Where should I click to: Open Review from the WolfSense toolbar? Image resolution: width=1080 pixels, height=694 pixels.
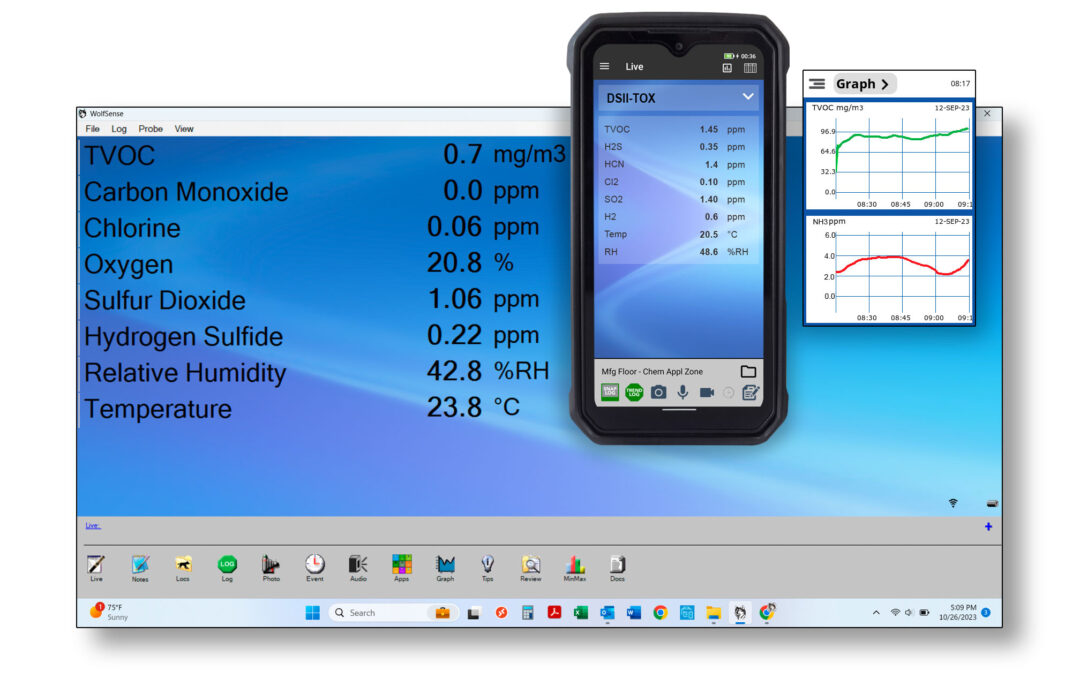pos(531,562)
